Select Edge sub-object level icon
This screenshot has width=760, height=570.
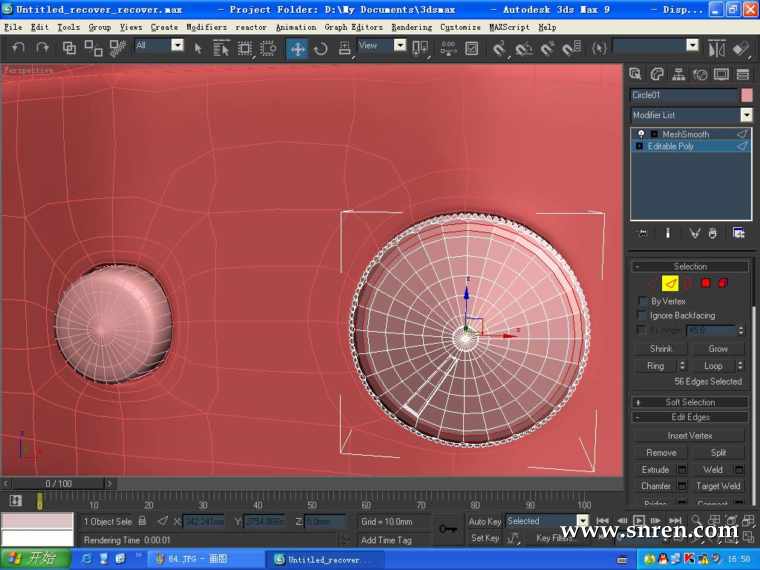pyautogui.click(x=670, y=283)
